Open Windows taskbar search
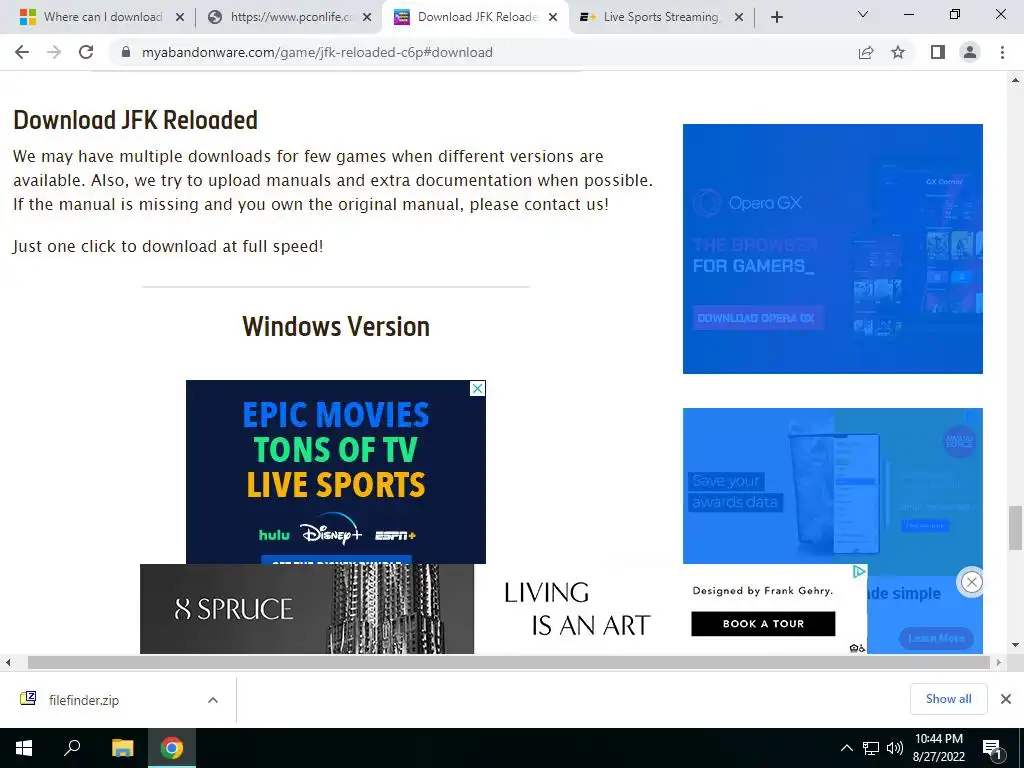Screen dimensions: 1024x768 point(72,748)
